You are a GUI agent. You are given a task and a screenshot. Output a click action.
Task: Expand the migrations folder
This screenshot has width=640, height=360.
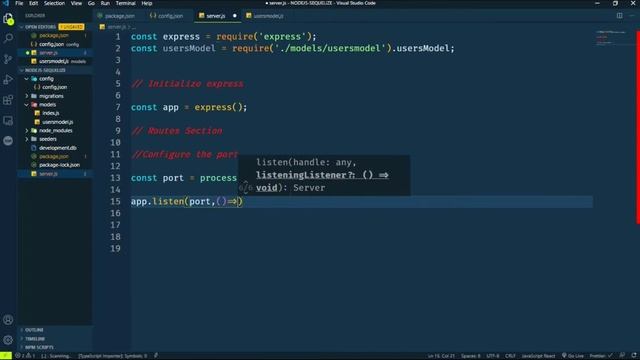click(x=27, y=96)
